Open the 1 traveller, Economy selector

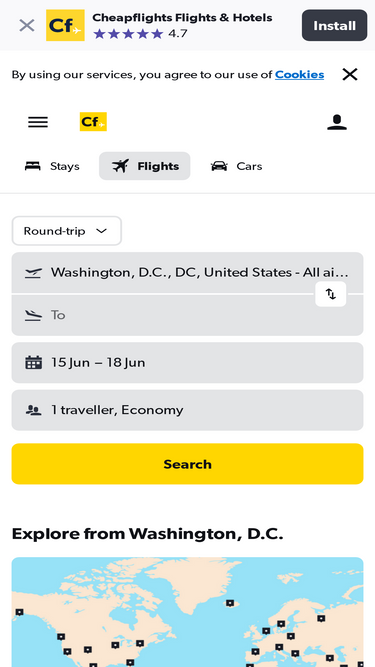click(188, 410)
